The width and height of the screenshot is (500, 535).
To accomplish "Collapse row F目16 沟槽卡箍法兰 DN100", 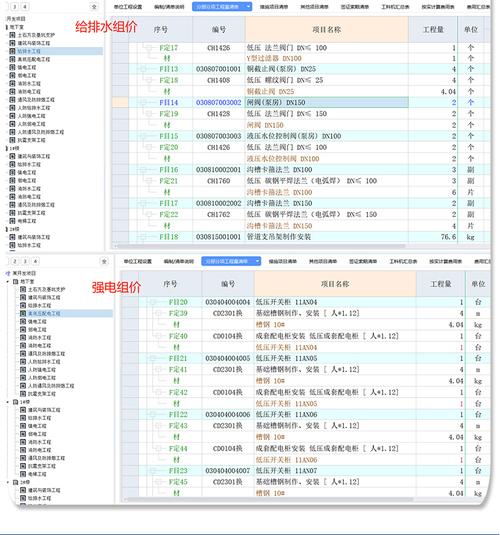I will [x=142, y=170].
